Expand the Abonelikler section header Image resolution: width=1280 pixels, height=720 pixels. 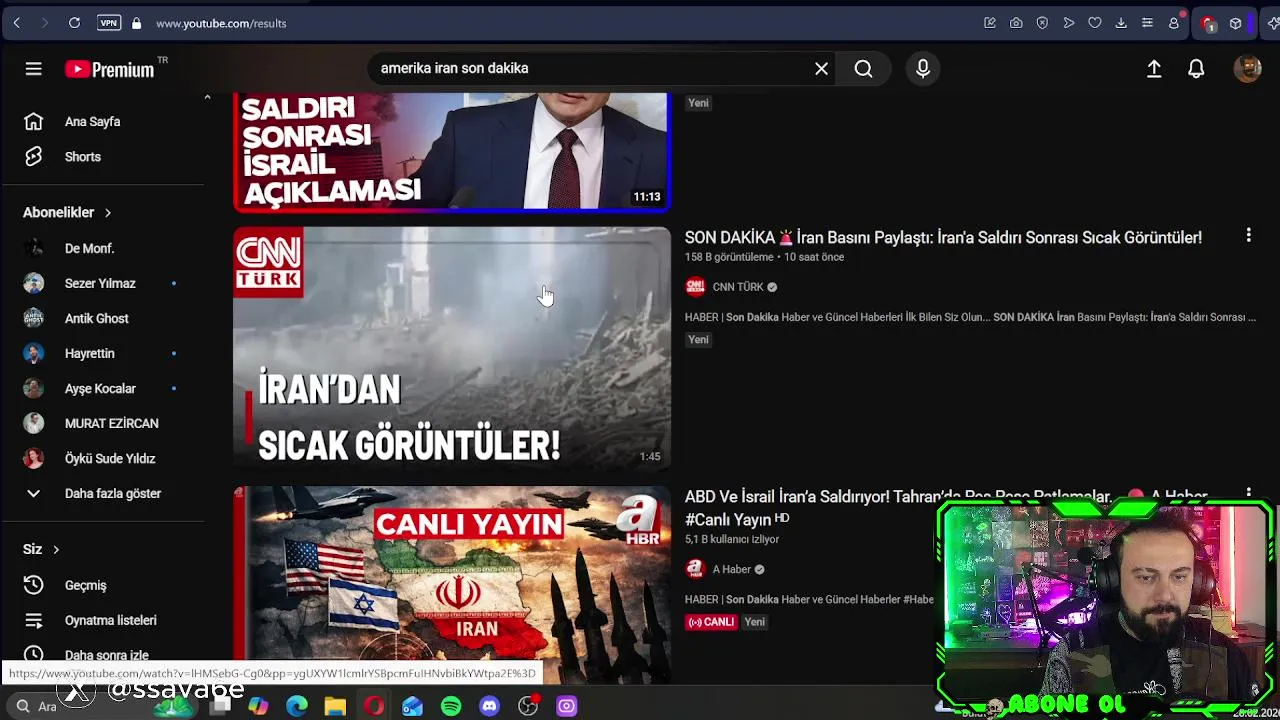click(67, 212)
